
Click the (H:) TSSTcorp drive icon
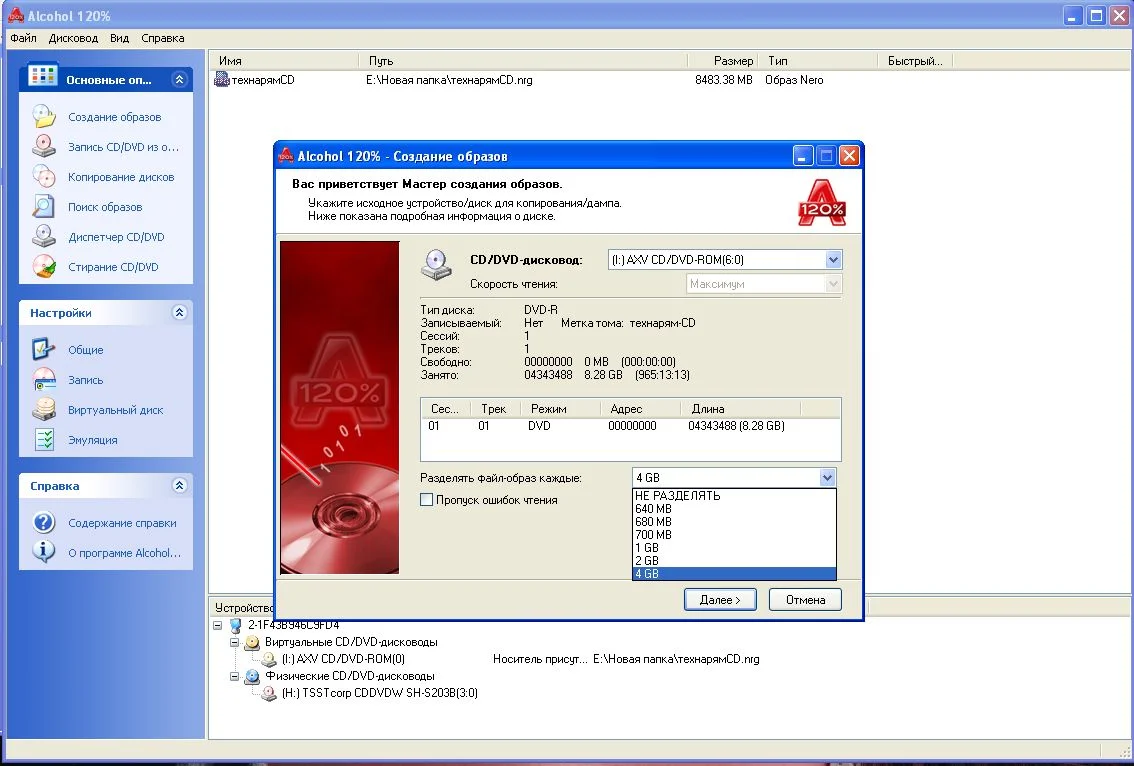pyautogui.click(x=269, y=693)
